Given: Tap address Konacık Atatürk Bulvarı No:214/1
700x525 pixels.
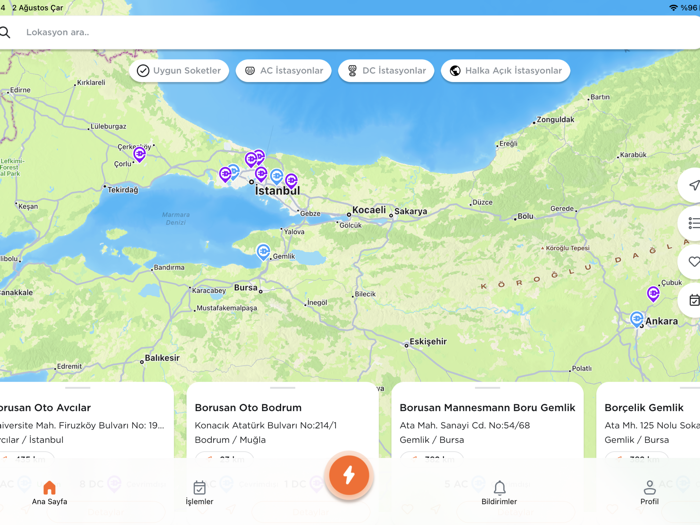Looking at the screenshot, I should point(266,425).
